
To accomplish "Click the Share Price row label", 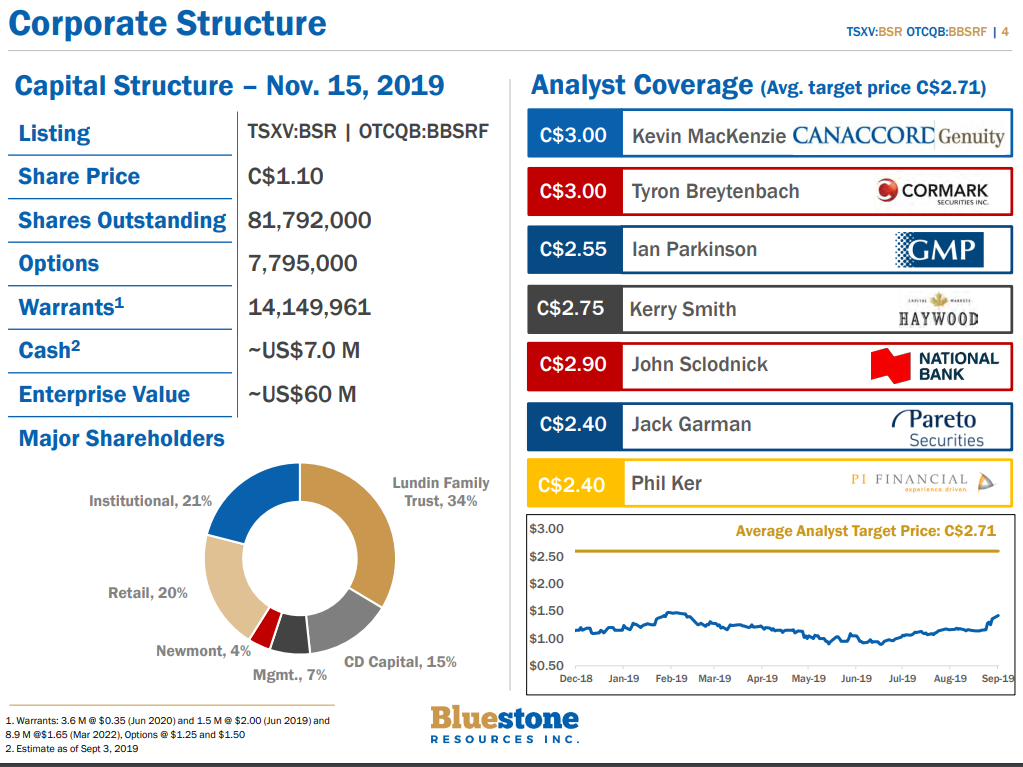I will tap(79, 176).
